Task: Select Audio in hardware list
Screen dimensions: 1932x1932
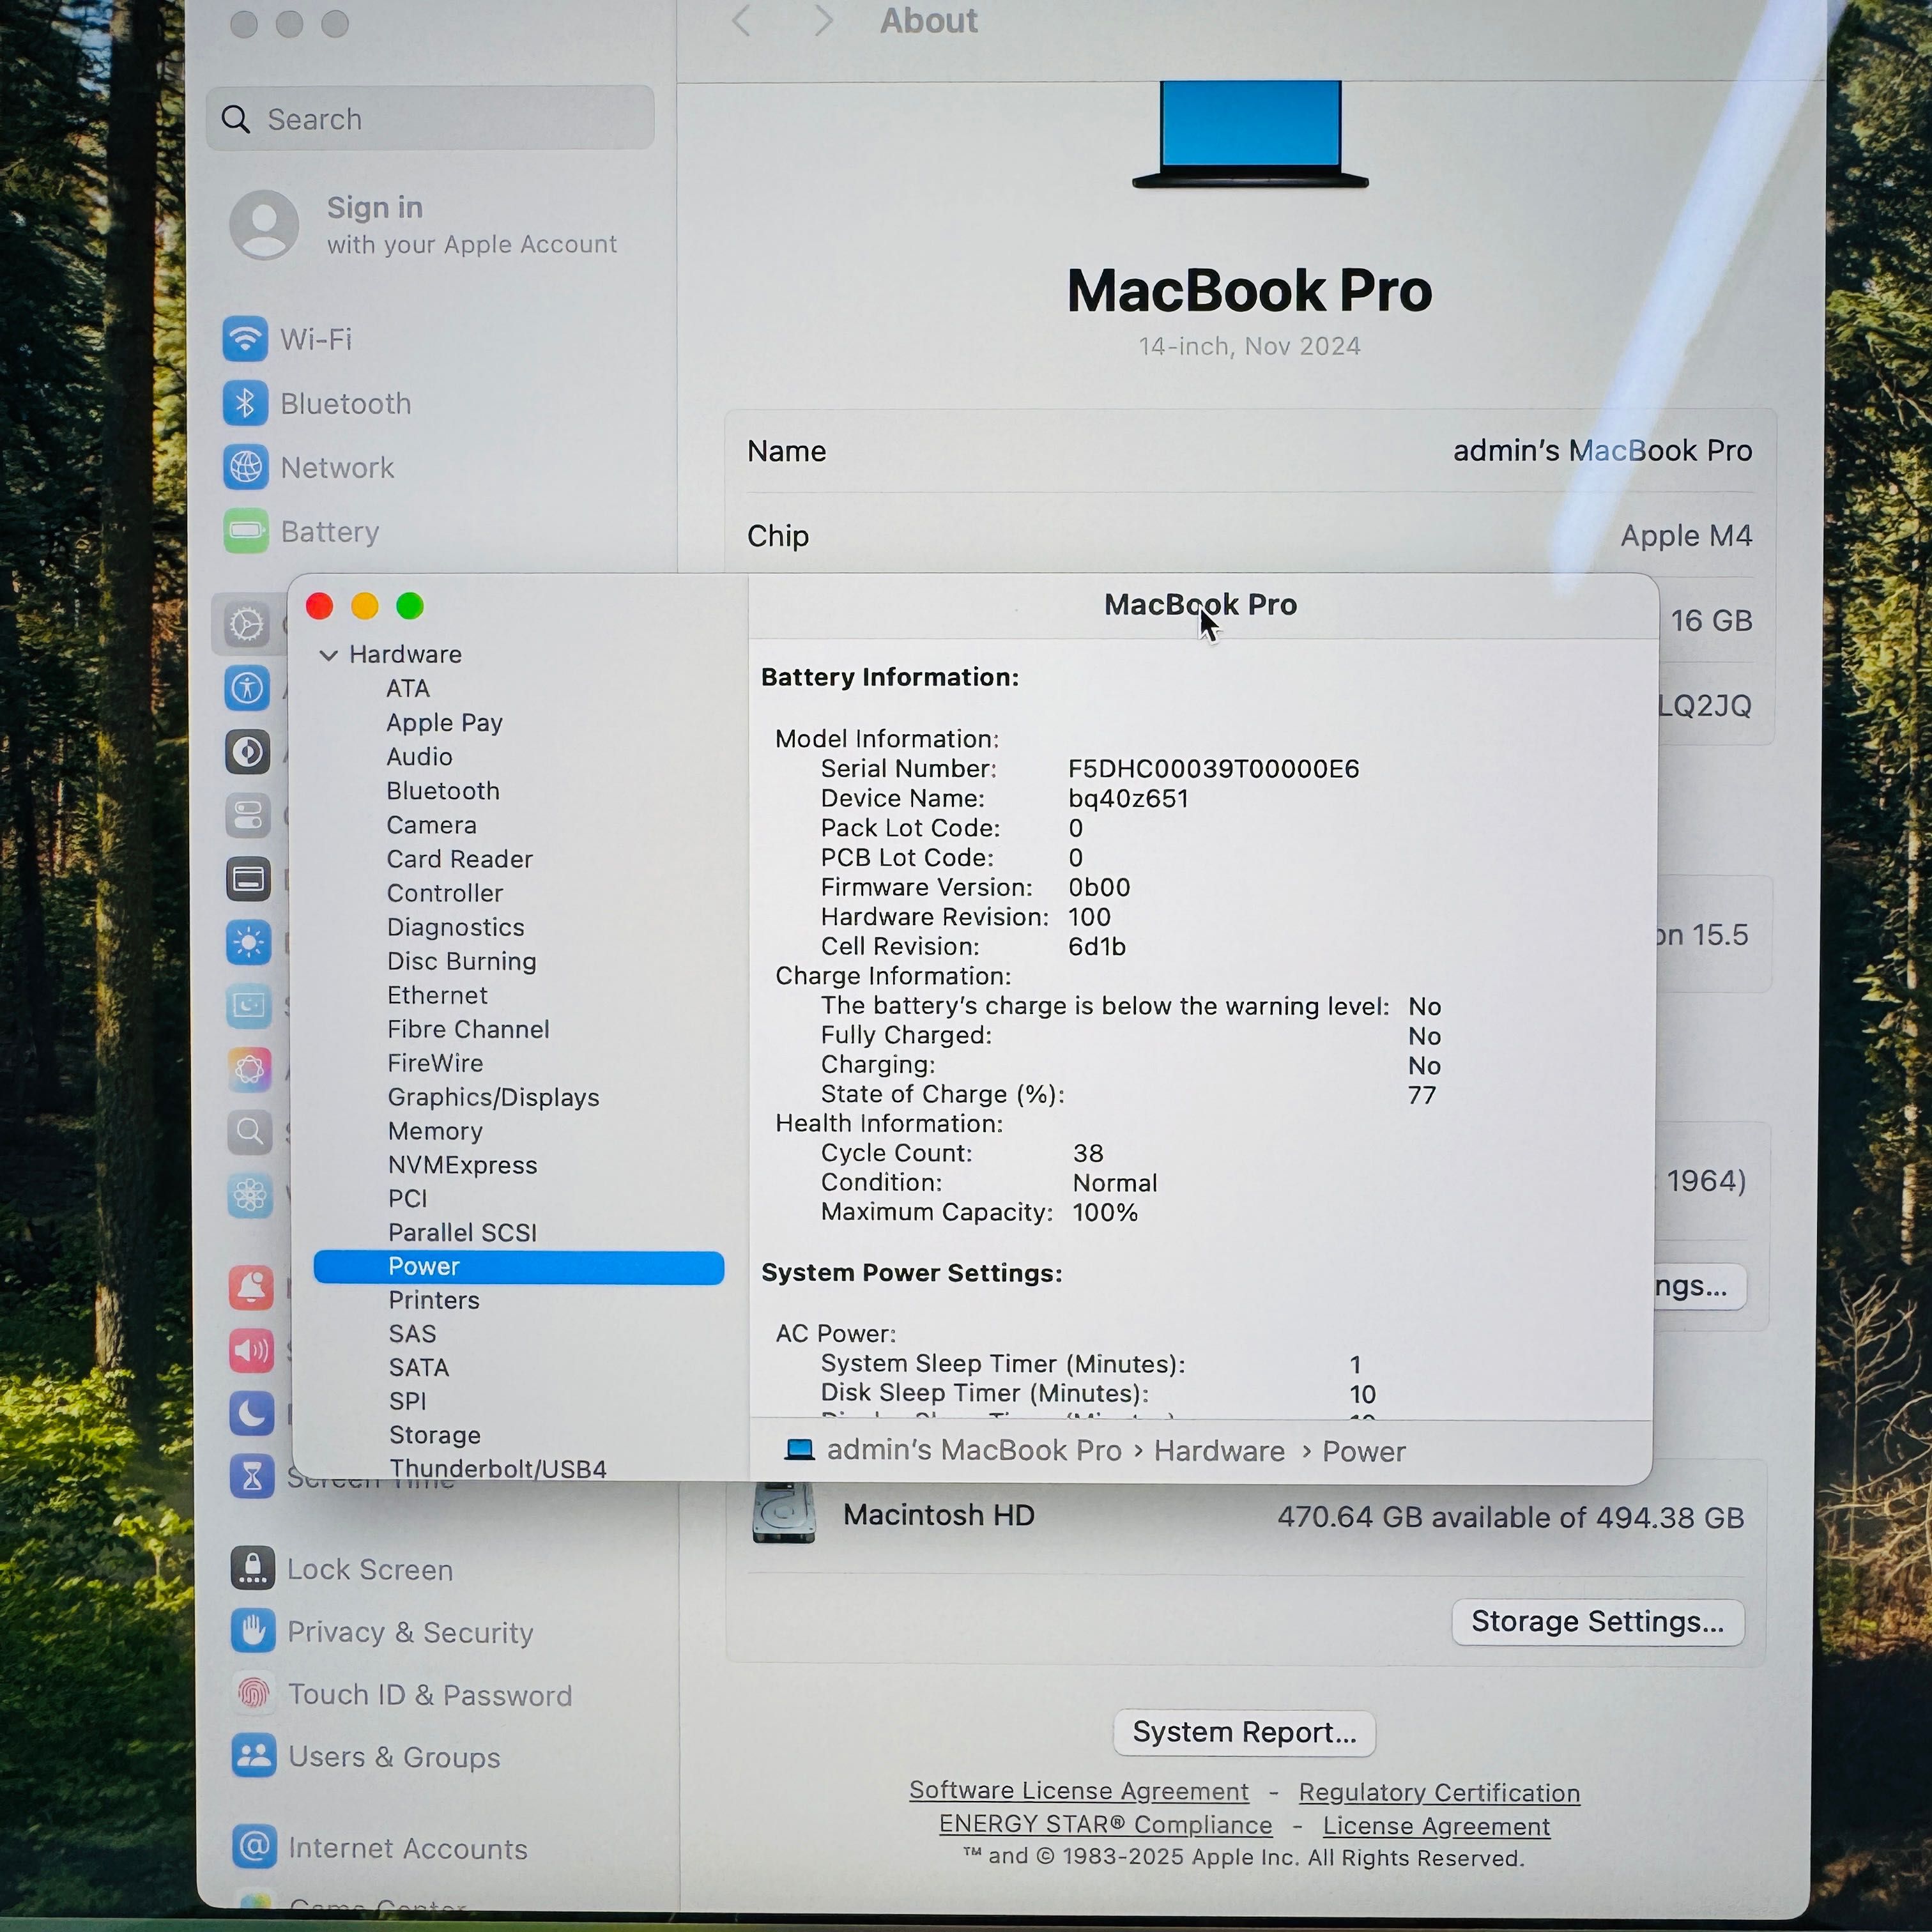Action: coord(419,756)
